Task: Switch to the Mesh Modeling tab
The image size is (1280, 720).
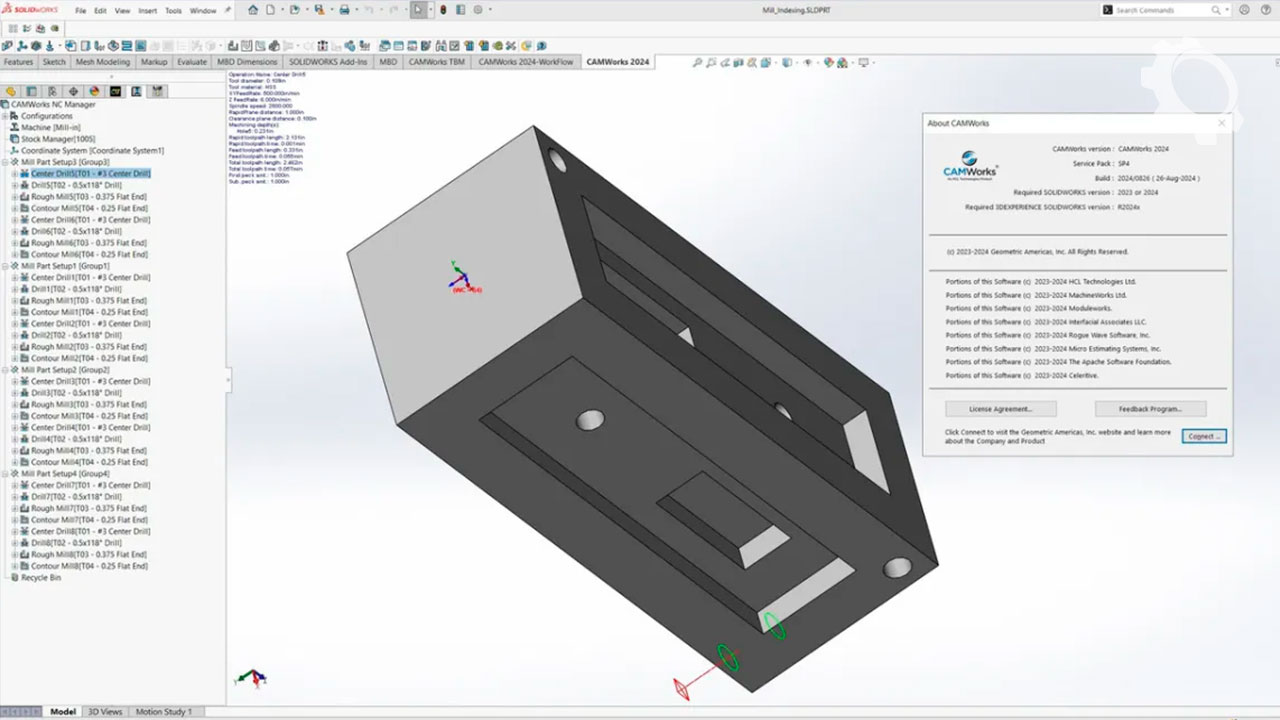Action: [103, 62]
